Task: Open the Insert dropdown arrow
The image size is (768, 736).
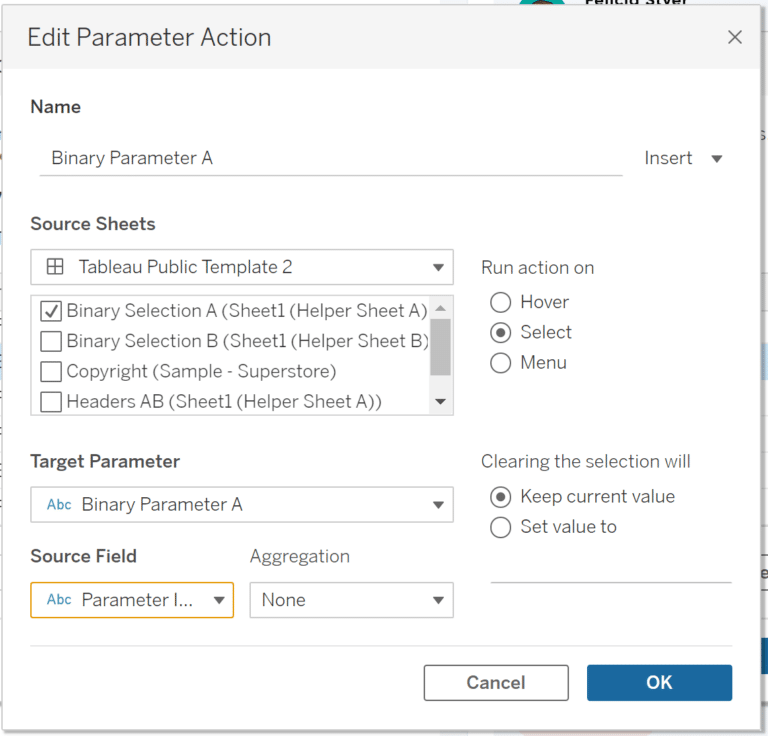Action: click(x=717, y=159)
